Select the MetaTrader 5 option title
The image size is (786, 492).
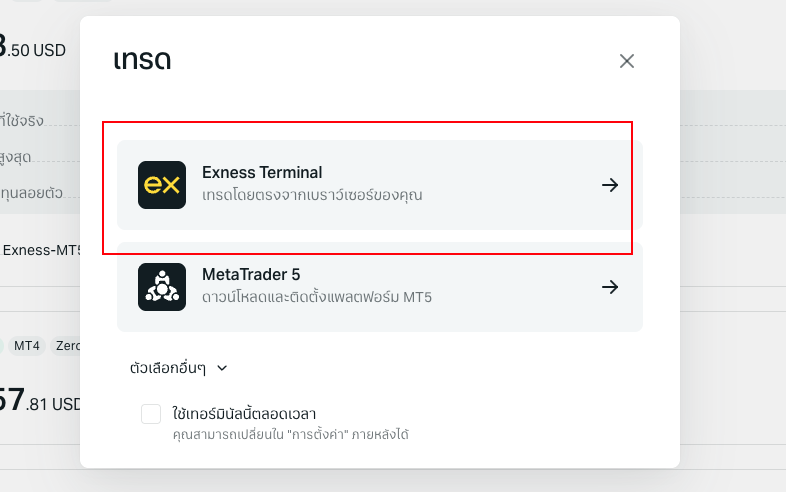coord(251,275)
